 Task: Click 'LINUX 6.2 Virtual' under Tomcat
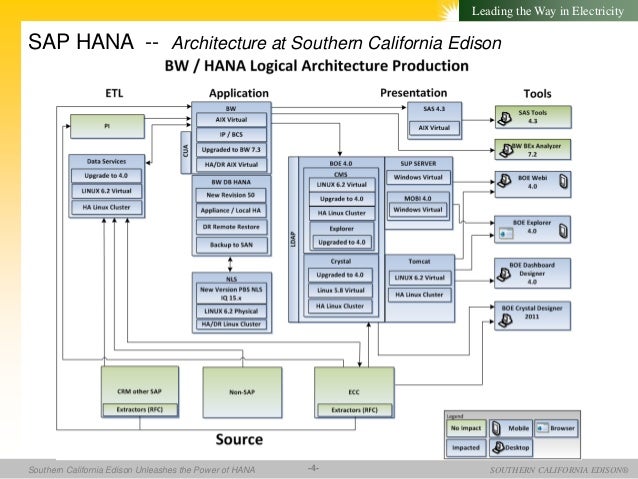(x=420, y=278)
